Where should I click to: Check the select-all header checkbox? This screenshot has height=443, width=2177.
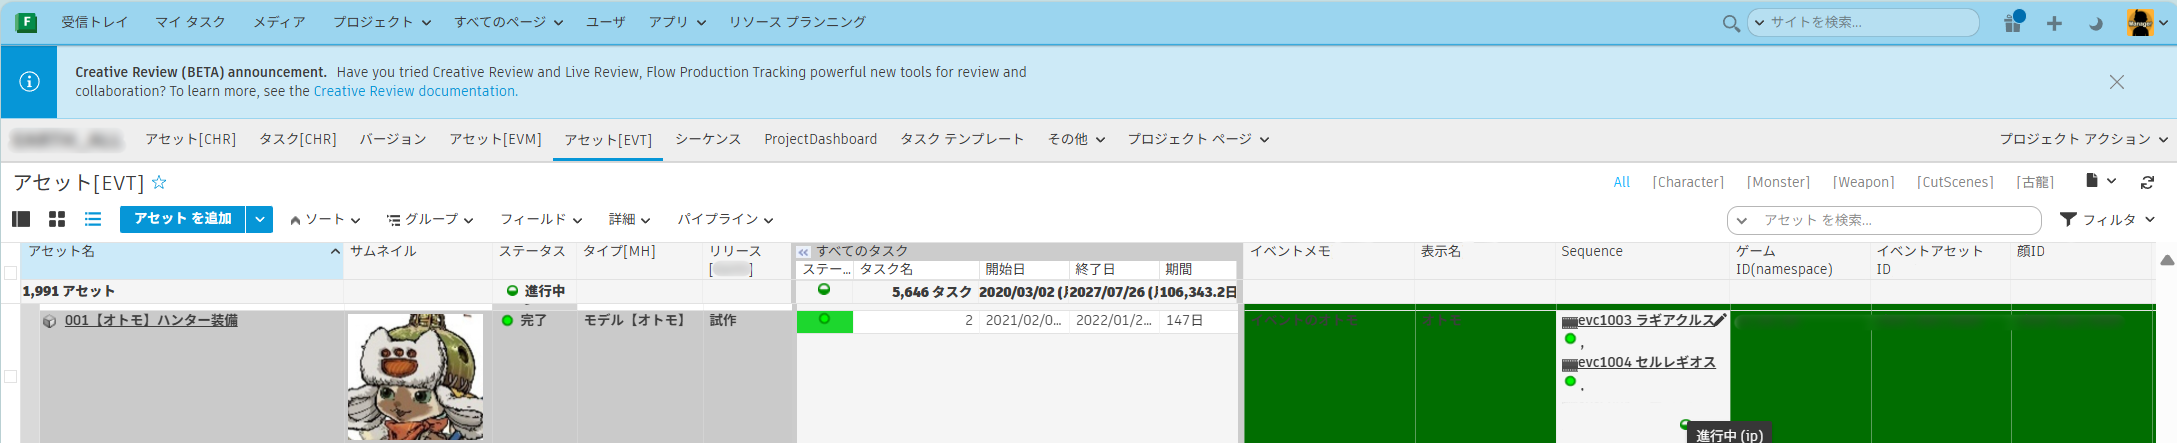11,272
